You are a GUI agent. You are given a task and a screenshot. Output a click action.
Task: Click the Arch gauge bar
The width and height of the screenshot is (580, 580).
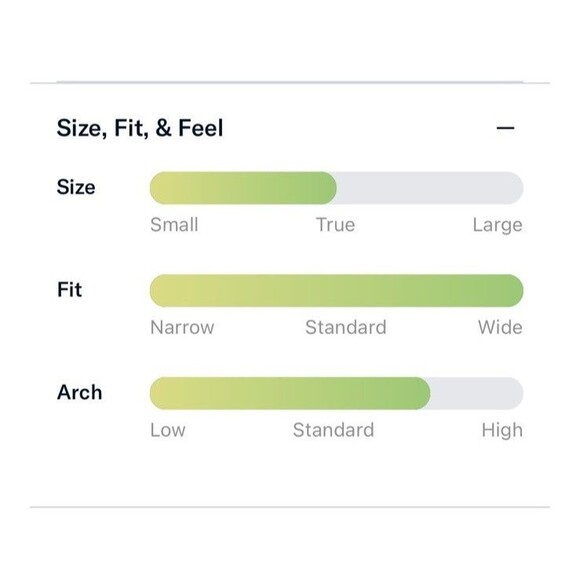pos(336,393)
